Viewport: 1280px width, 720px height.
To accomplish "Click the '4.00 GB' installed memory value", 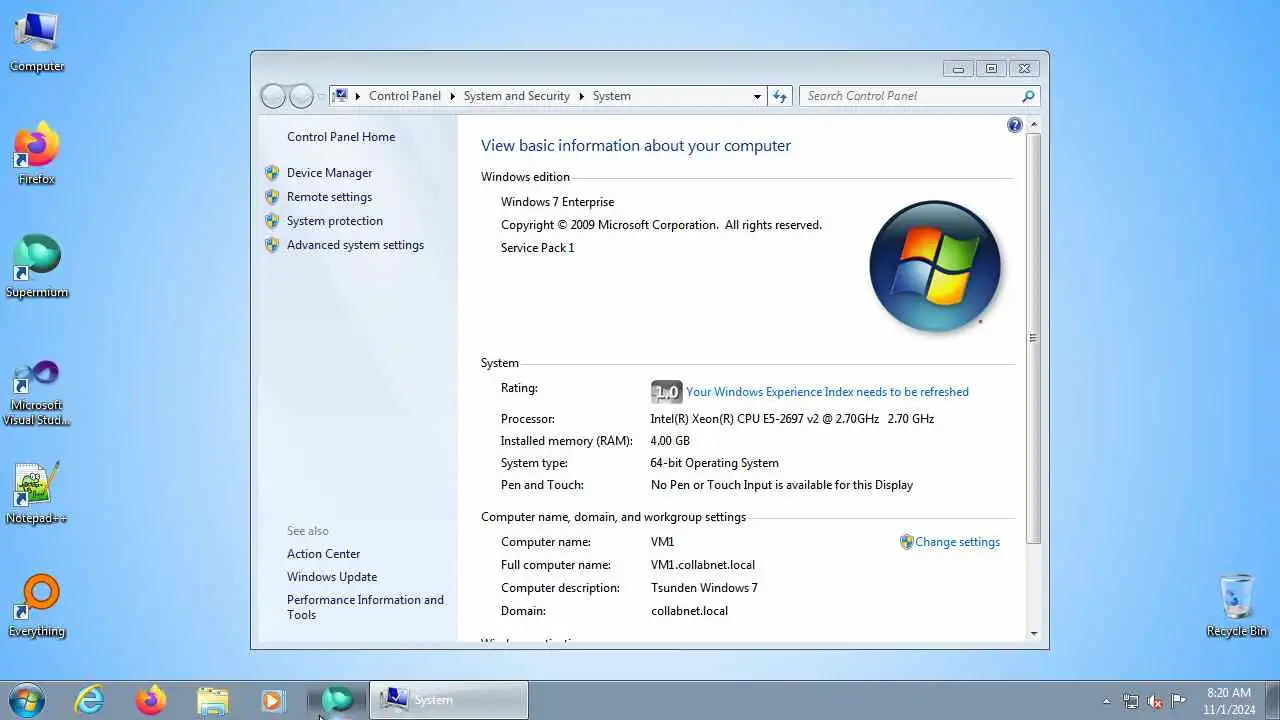I will tap(670, 441).
